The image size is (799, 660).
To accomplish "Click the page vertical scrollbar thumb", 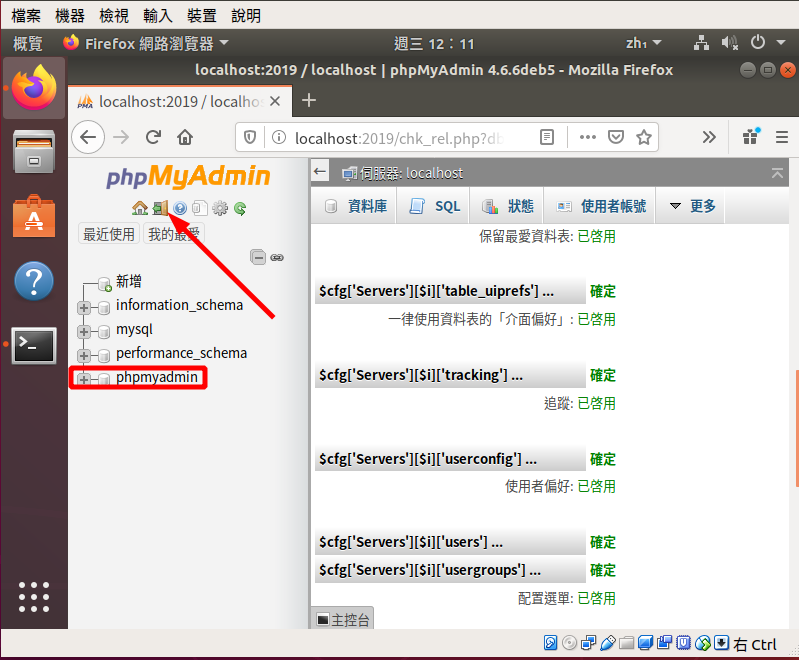I will pos(797,428).
